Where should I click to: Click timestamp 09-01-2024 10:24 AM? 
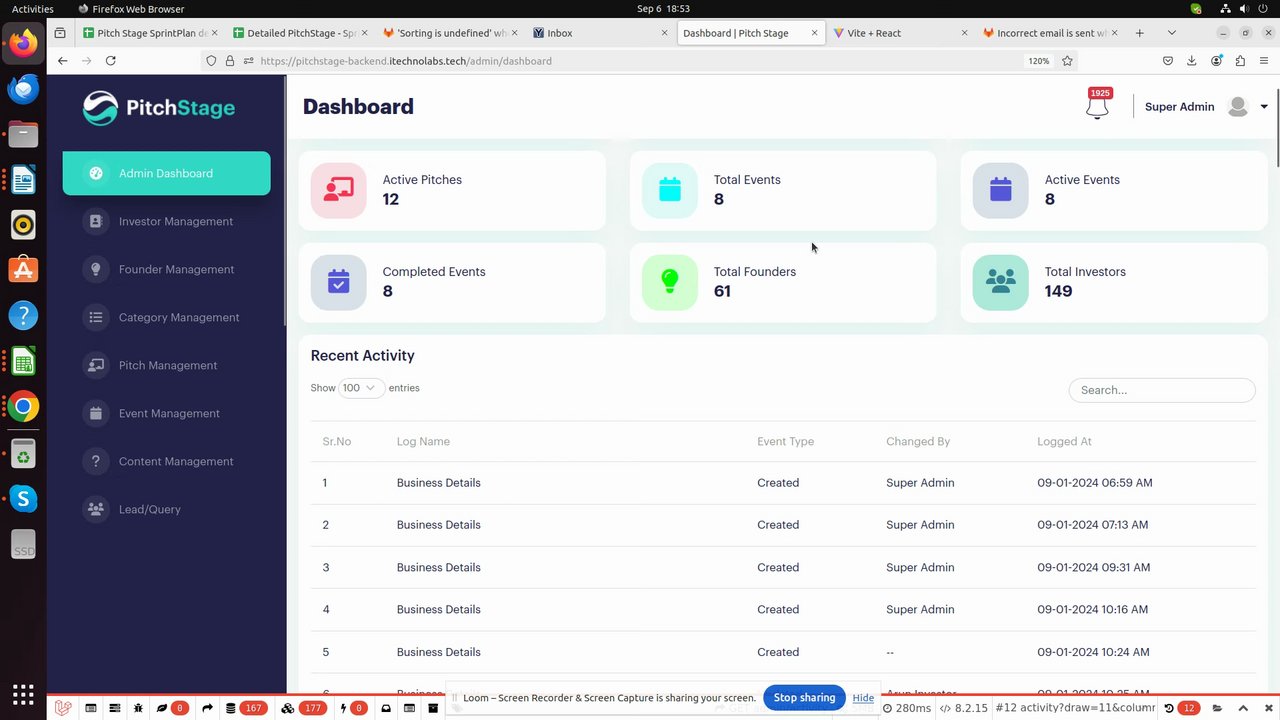click(1093, 652)
